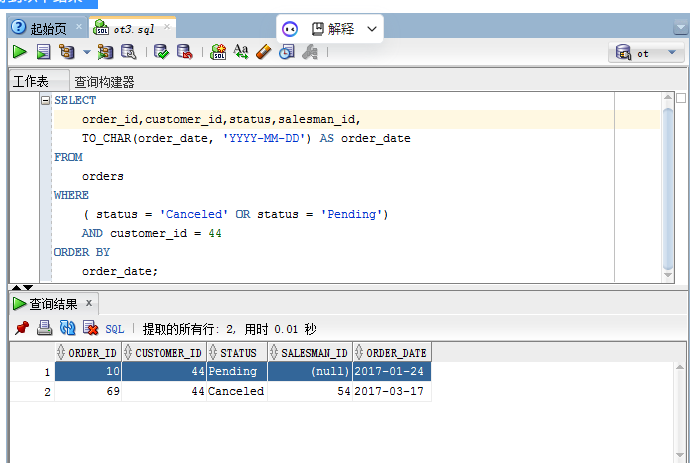Print the query results with printer icon
The image size is (693, 463).
click(44, 328)
